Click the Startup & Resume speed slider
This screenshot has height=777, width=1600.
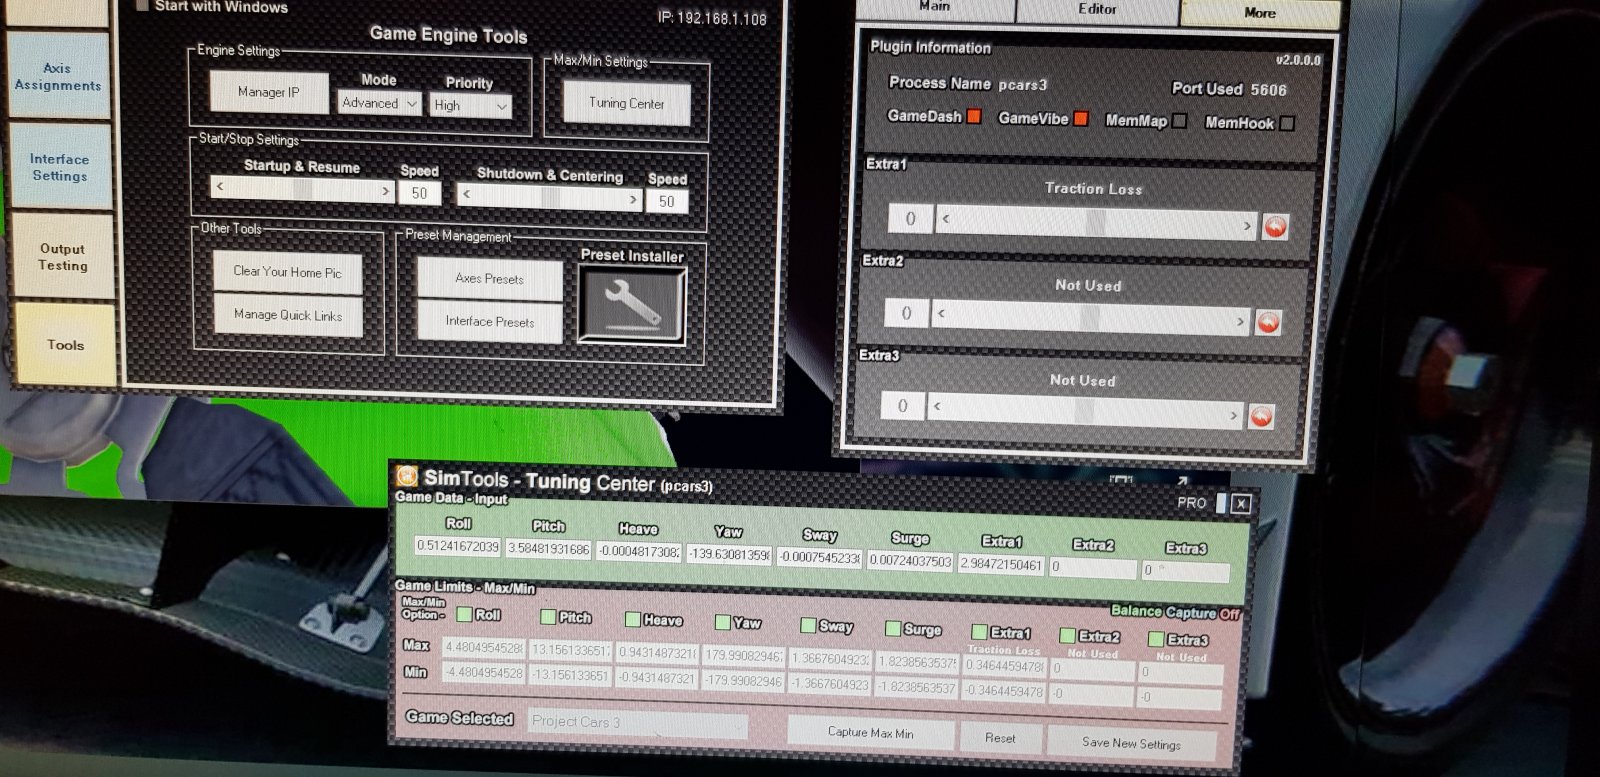303,188
